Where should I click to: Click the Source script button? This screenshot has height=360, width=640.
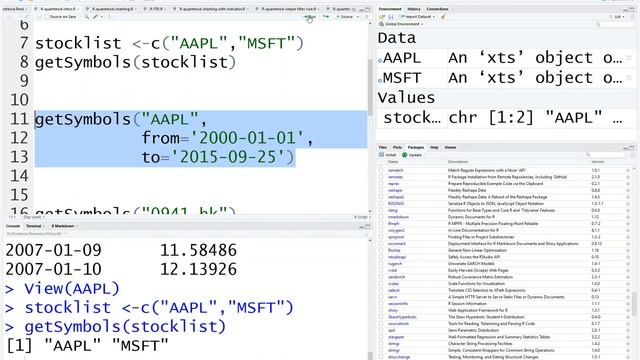pos(345,17)
